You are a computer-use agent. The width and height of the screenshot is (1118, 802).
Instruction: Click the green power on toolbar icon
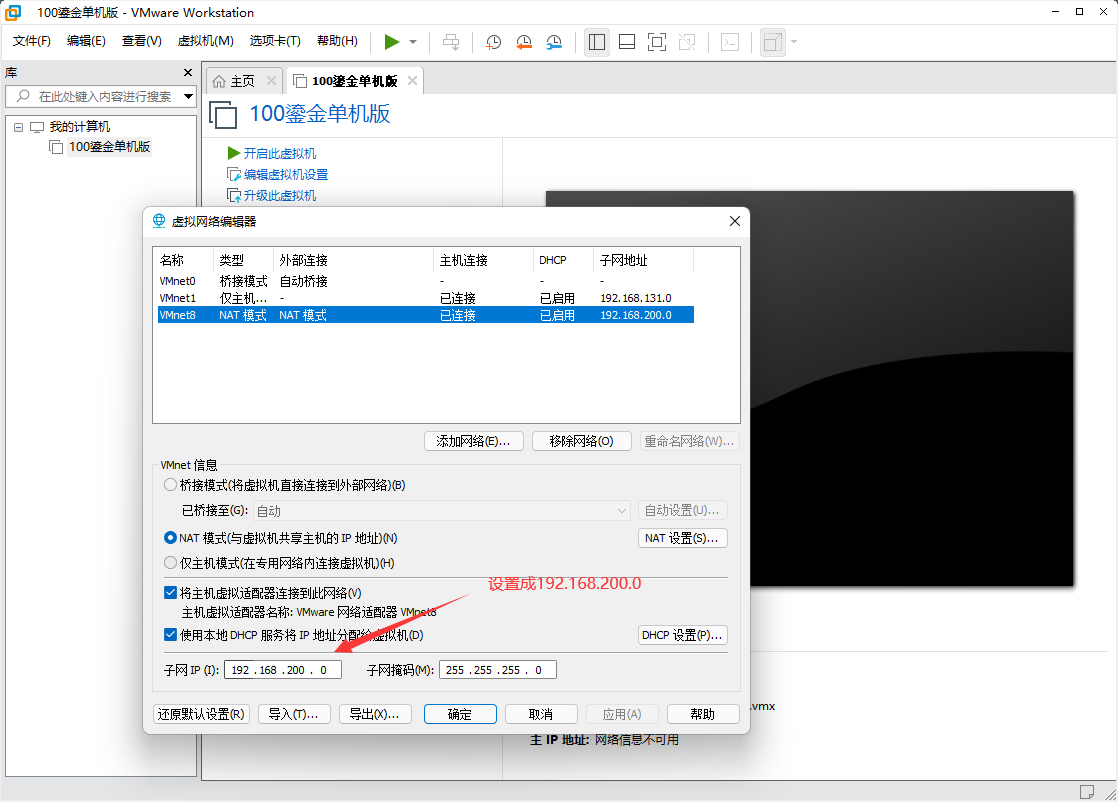pyautogui.click(x=392, y=42)
